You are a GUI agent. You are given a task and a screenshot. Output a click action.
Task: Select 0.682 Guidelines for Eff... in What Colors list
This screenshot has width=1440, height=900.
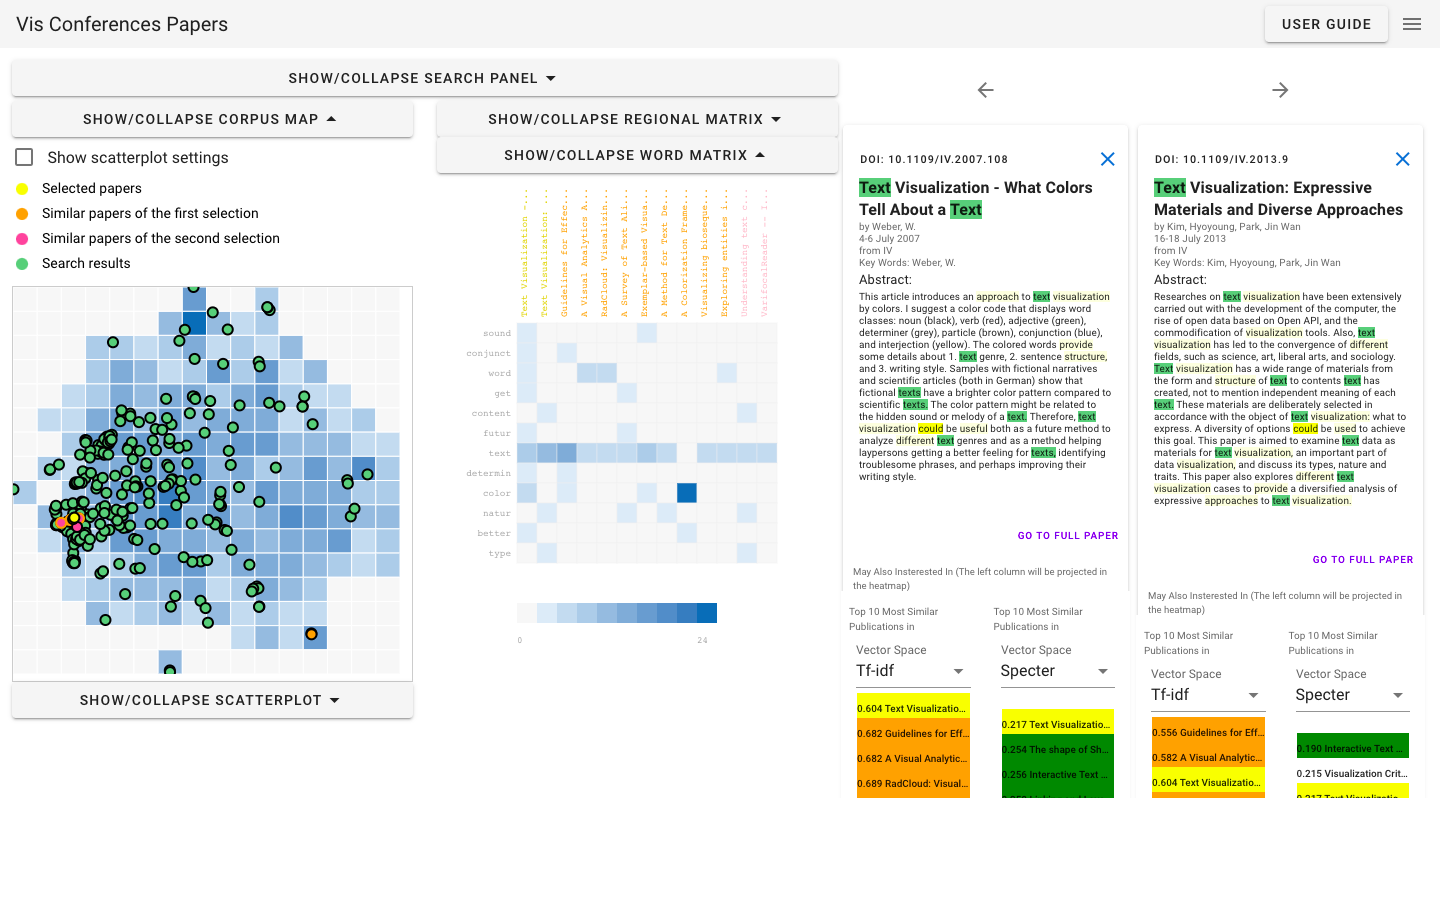pyautogui.click(x=913, y=733)
